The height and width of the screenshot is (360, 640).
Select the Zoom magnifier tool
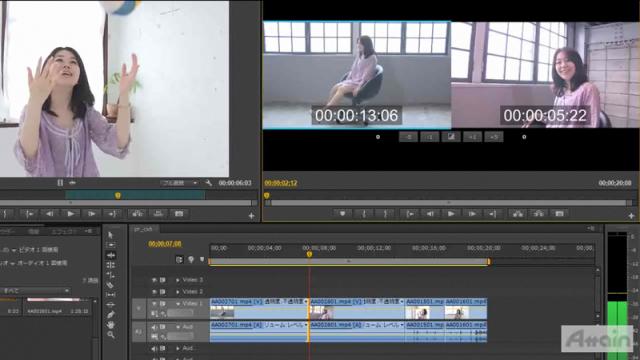click(110, 335)
